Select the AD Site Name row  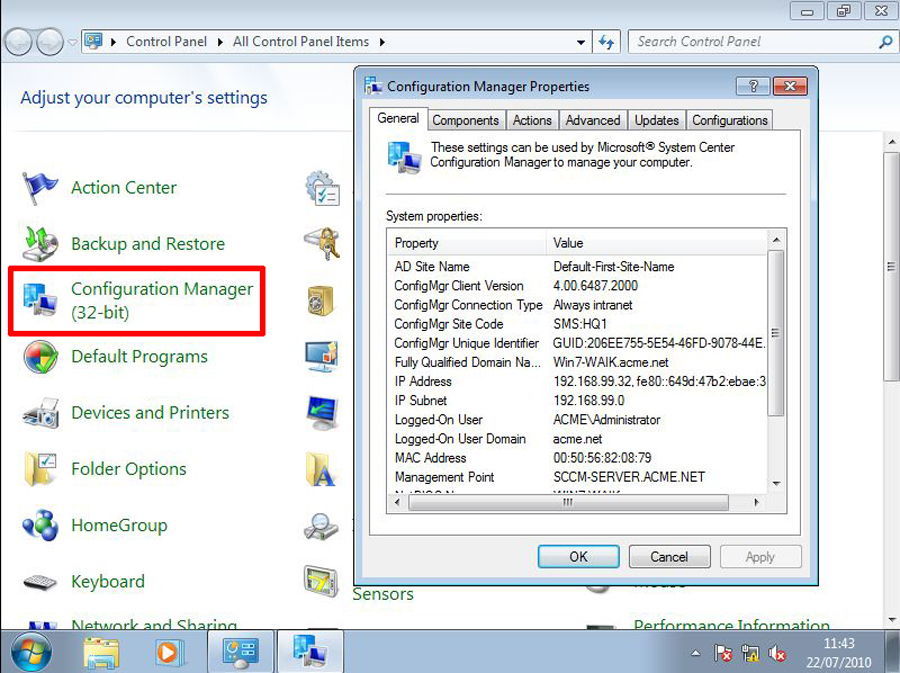click(577, 267)
